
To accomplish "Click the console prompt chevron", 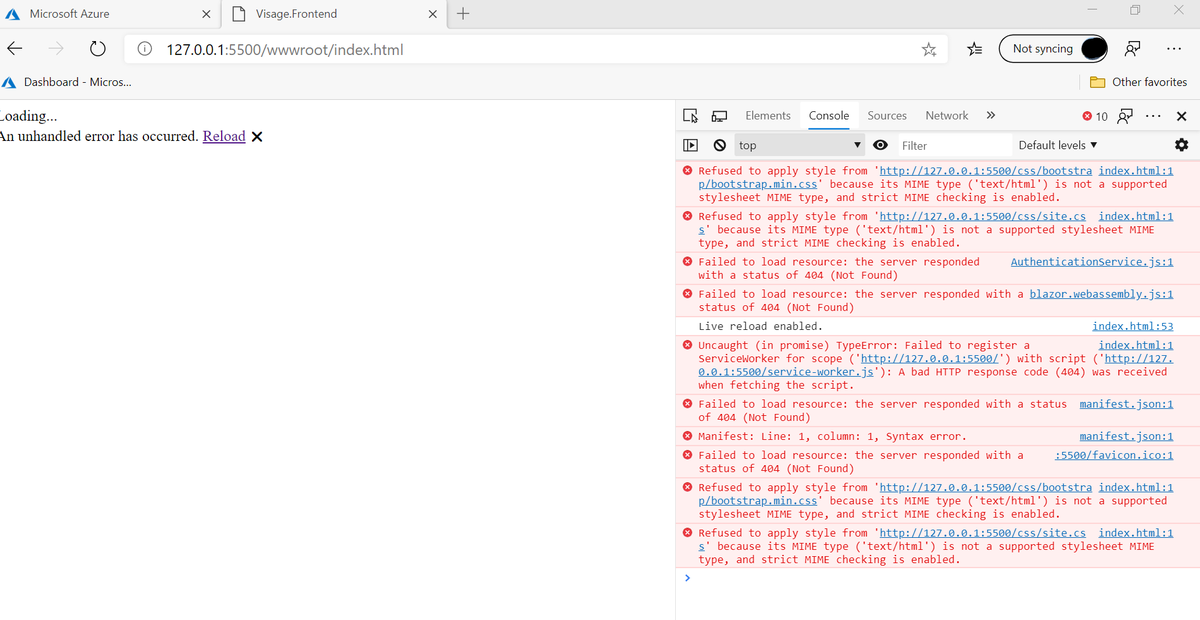I will pos(687,578).
